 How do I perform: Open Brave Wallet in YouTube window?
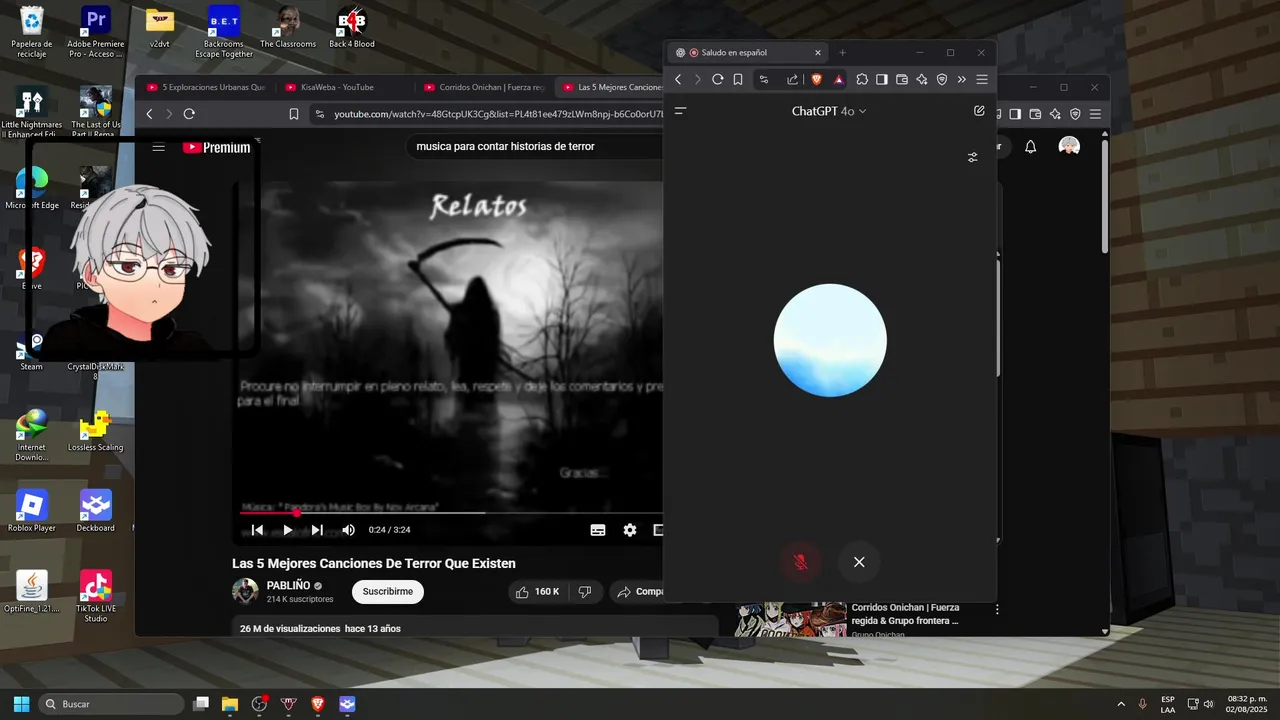point(1035,114)
